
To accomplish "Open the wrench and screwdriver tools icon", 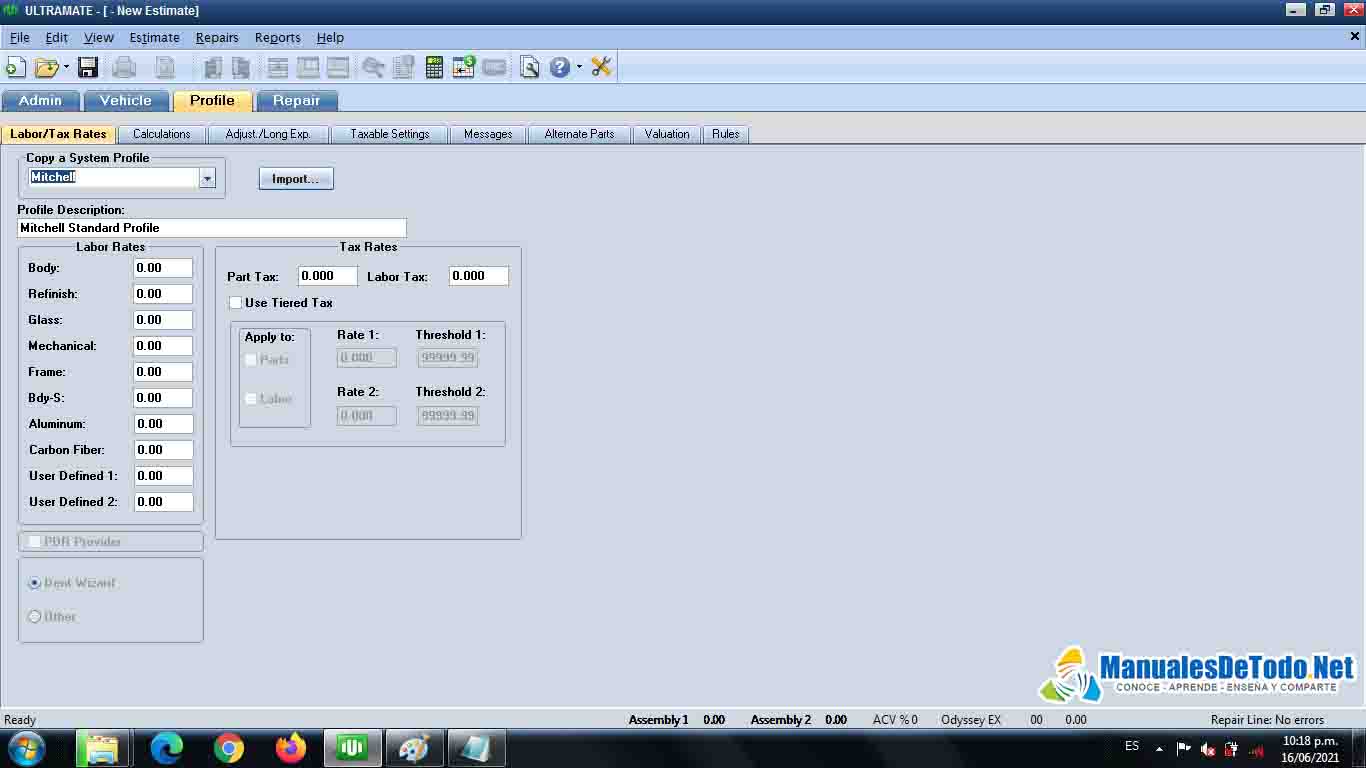I will tap(601, 67).
